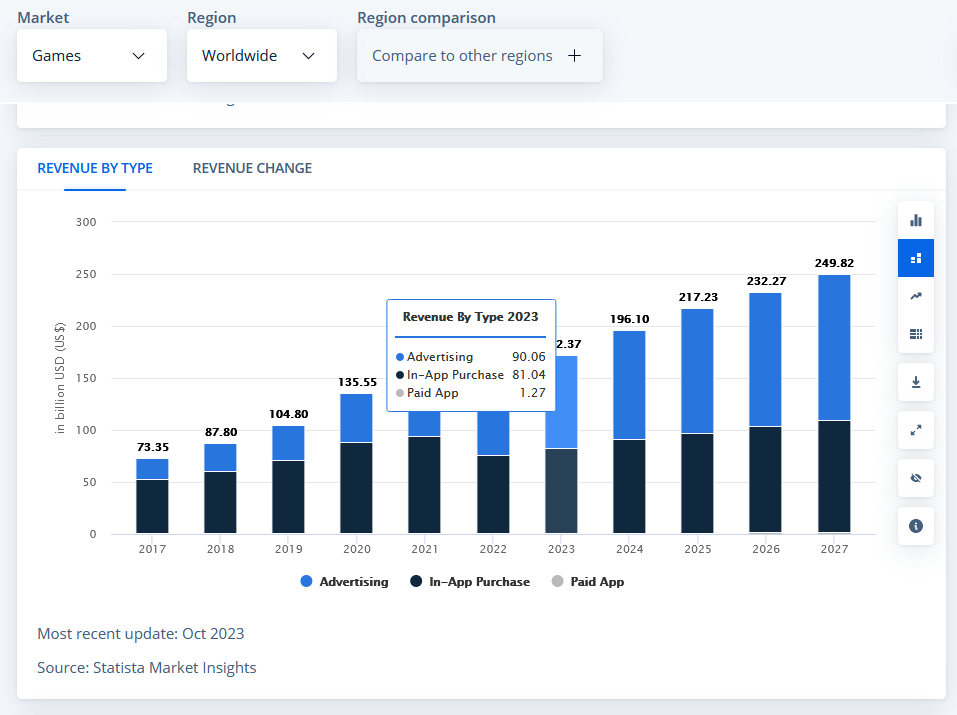The image size is (957, 715).
Task: Toggle In-App Purchase series in legend
Action: 469,582
